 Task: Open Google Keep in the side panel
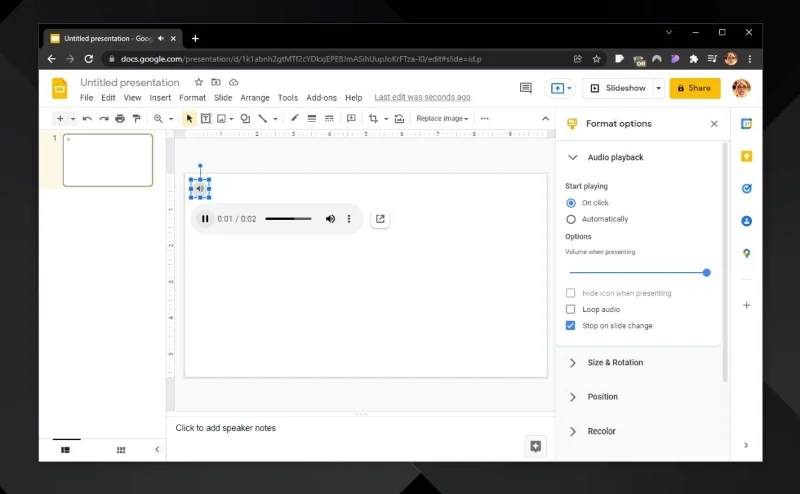pyautogui.click(x=746, y=156)
